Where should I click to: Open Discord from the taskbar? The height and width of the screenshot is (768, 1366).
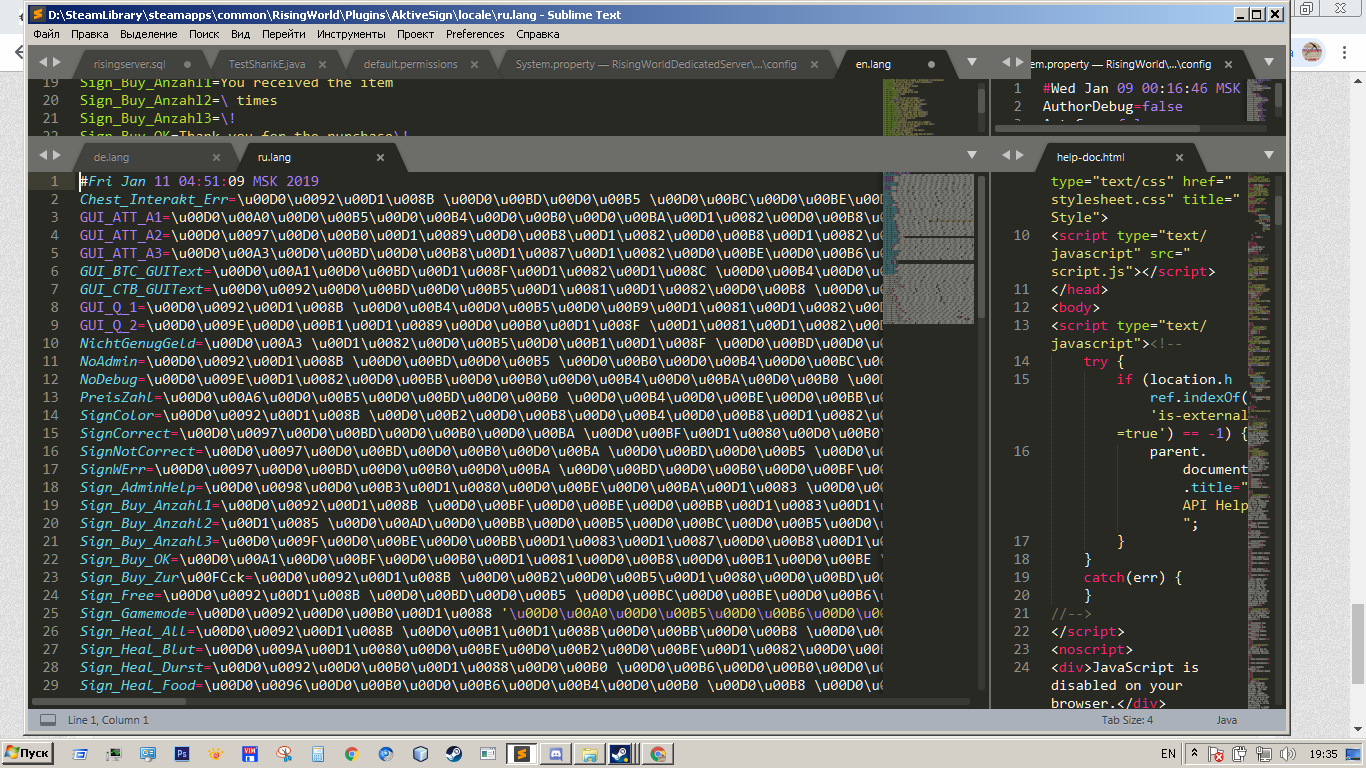[555, 754]
